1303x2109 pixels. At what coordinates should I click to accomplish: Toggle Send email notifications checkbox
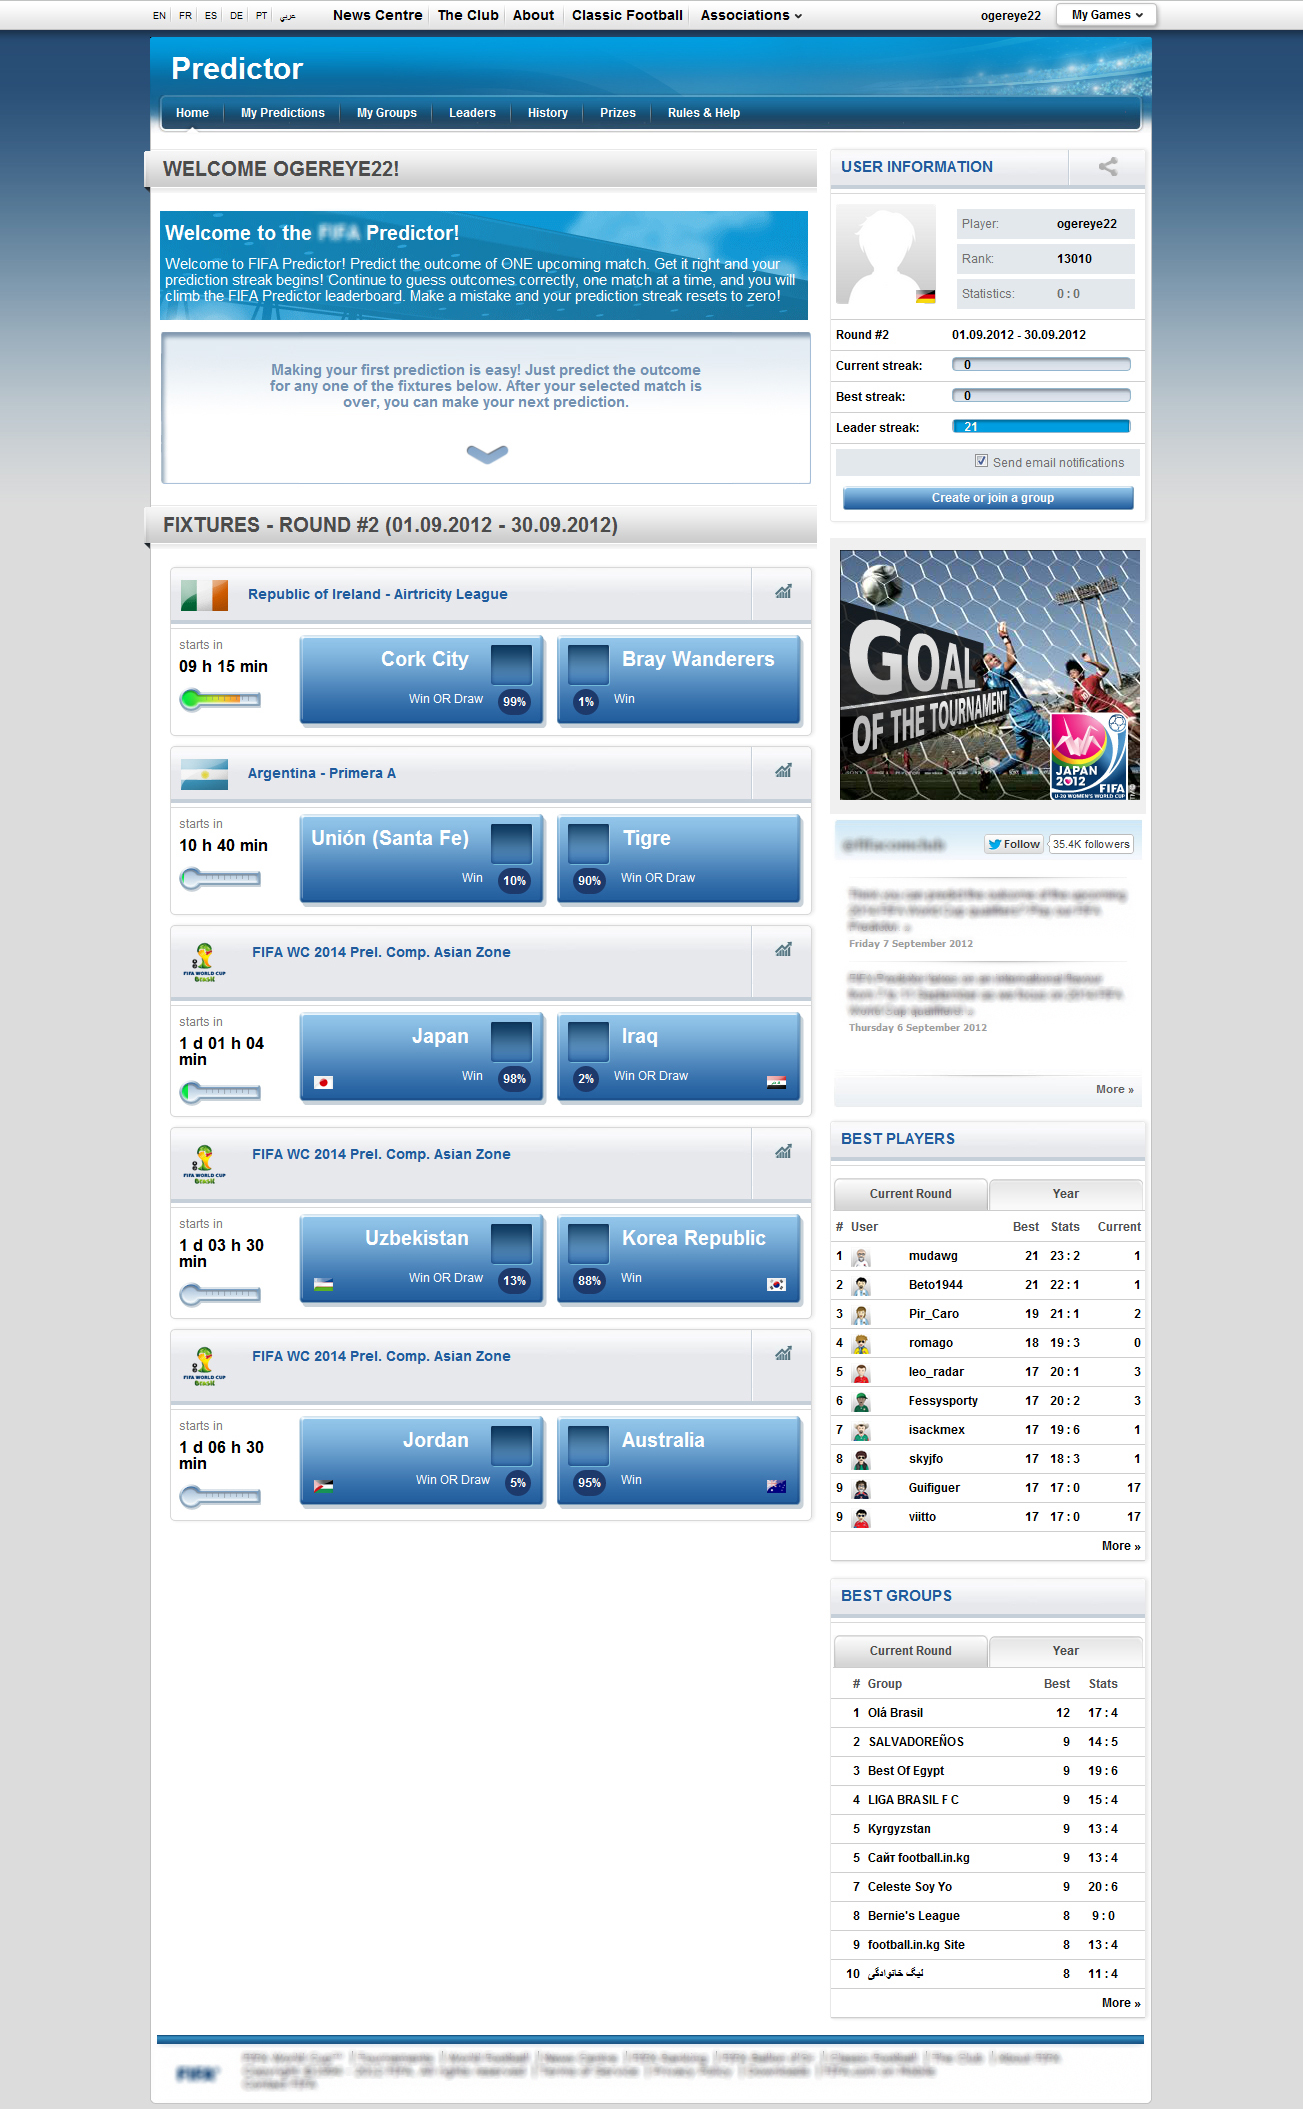pyautogui.click(x=981, y=461)
